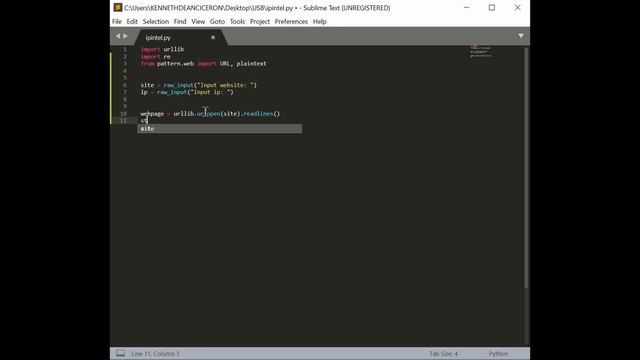Toggle the side bar panel switcher icon
Viewport: 640px width, 360px height.
coord(120,353)
